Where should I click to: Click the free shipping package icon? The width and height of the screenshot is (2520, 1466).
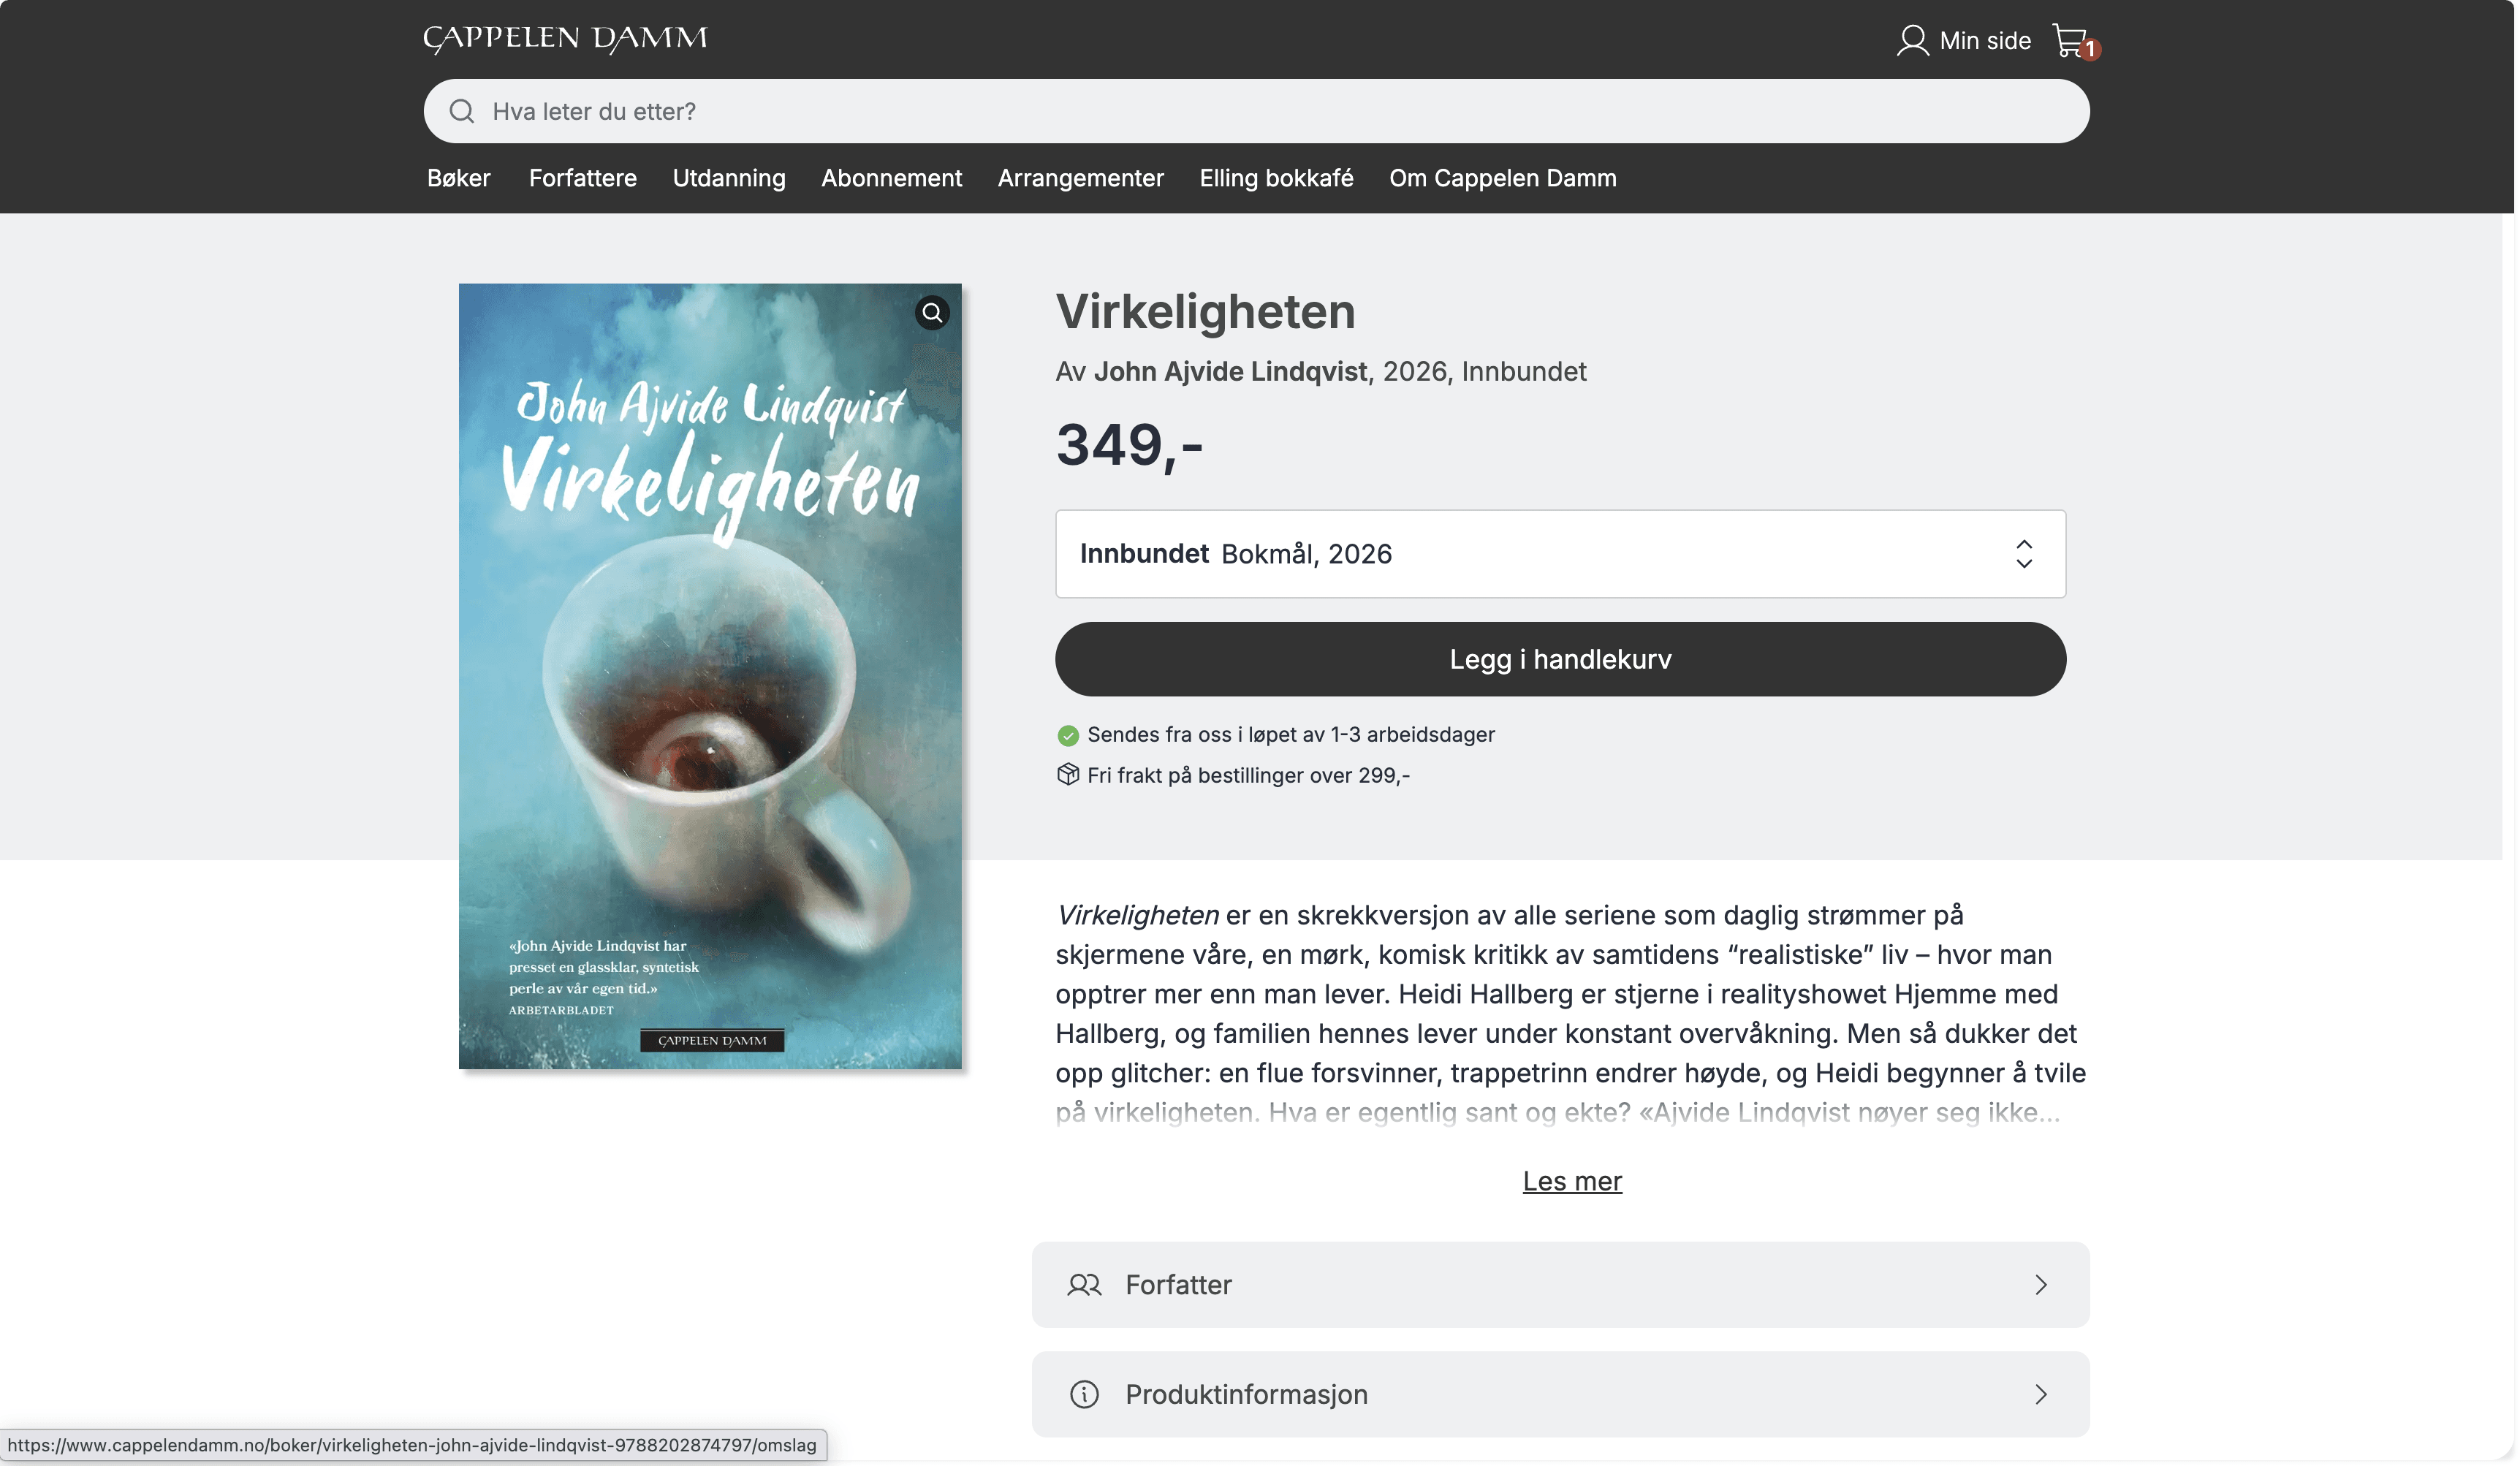pos(1068,775)
